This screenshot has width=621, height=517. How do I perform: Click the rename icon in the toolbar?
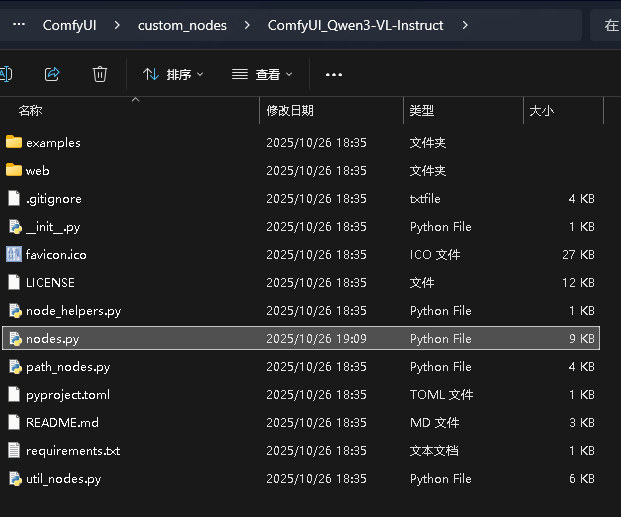click(x=6, y=74)
